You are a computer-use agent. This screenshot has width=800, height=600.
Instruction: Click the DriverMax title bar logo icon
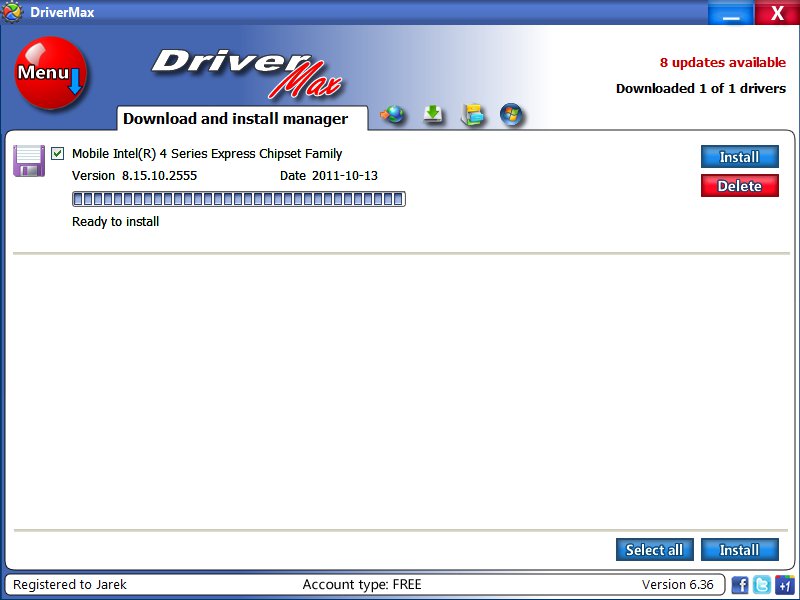(x=11, y=12)
